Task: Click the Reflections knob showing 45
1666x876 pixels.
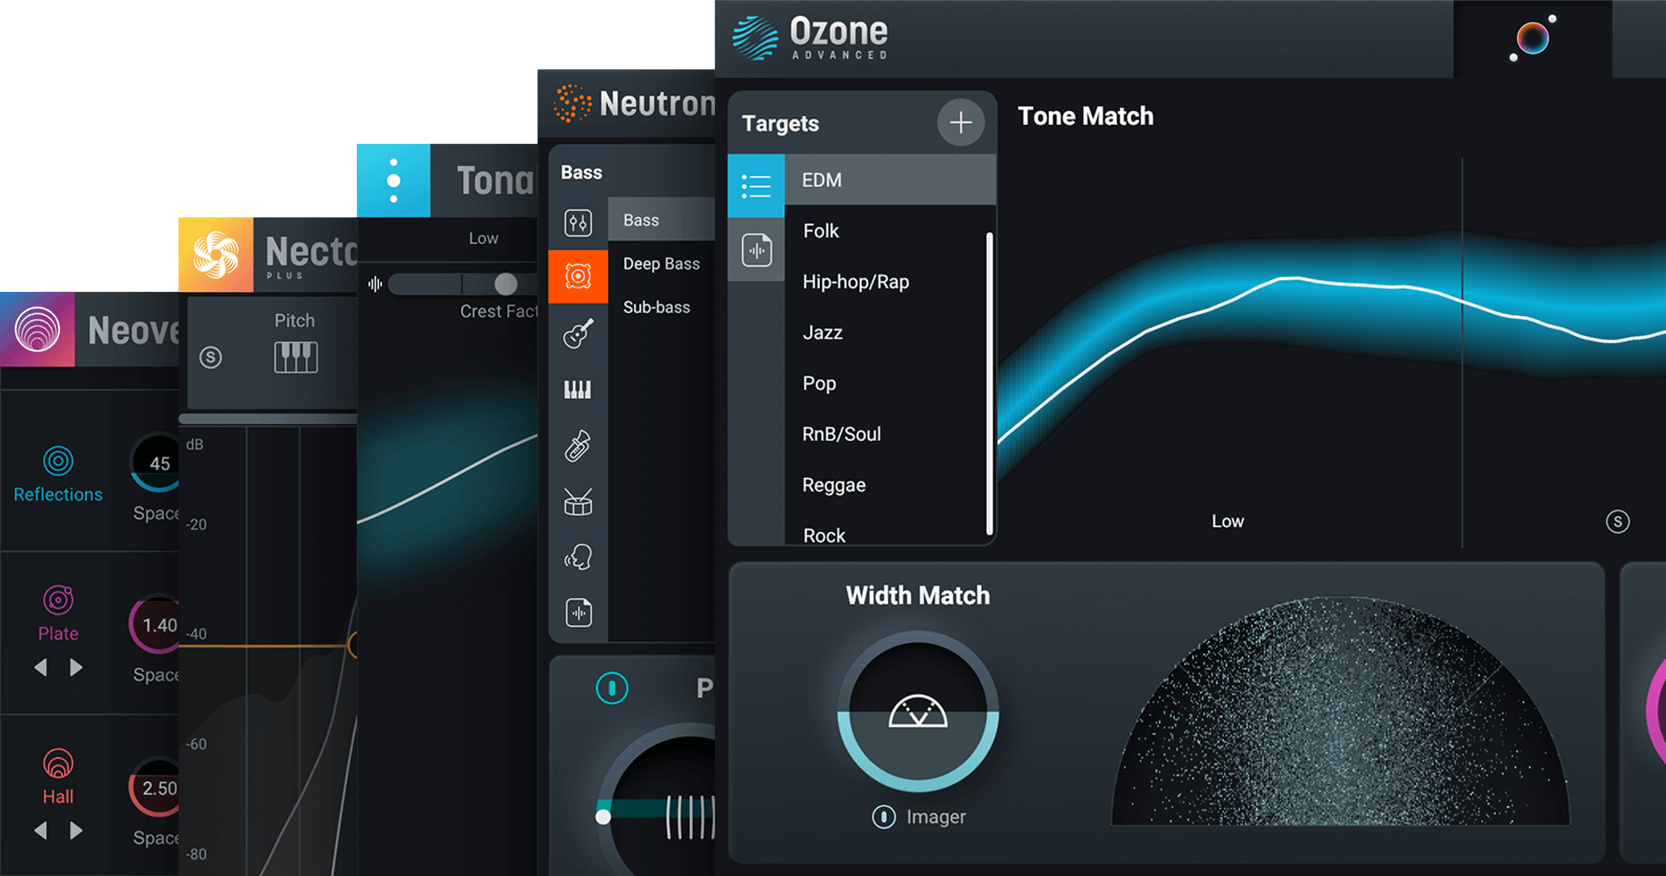Action: [156, 463]
